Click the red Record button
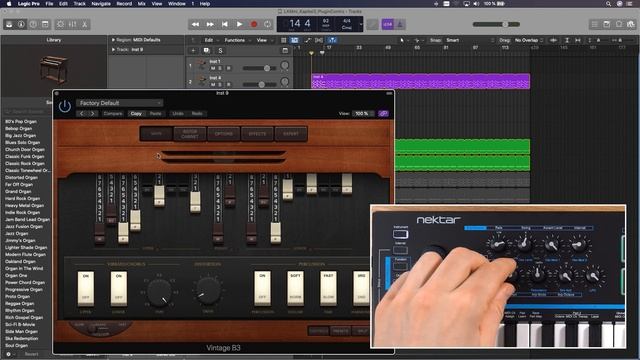 (254, 24)
